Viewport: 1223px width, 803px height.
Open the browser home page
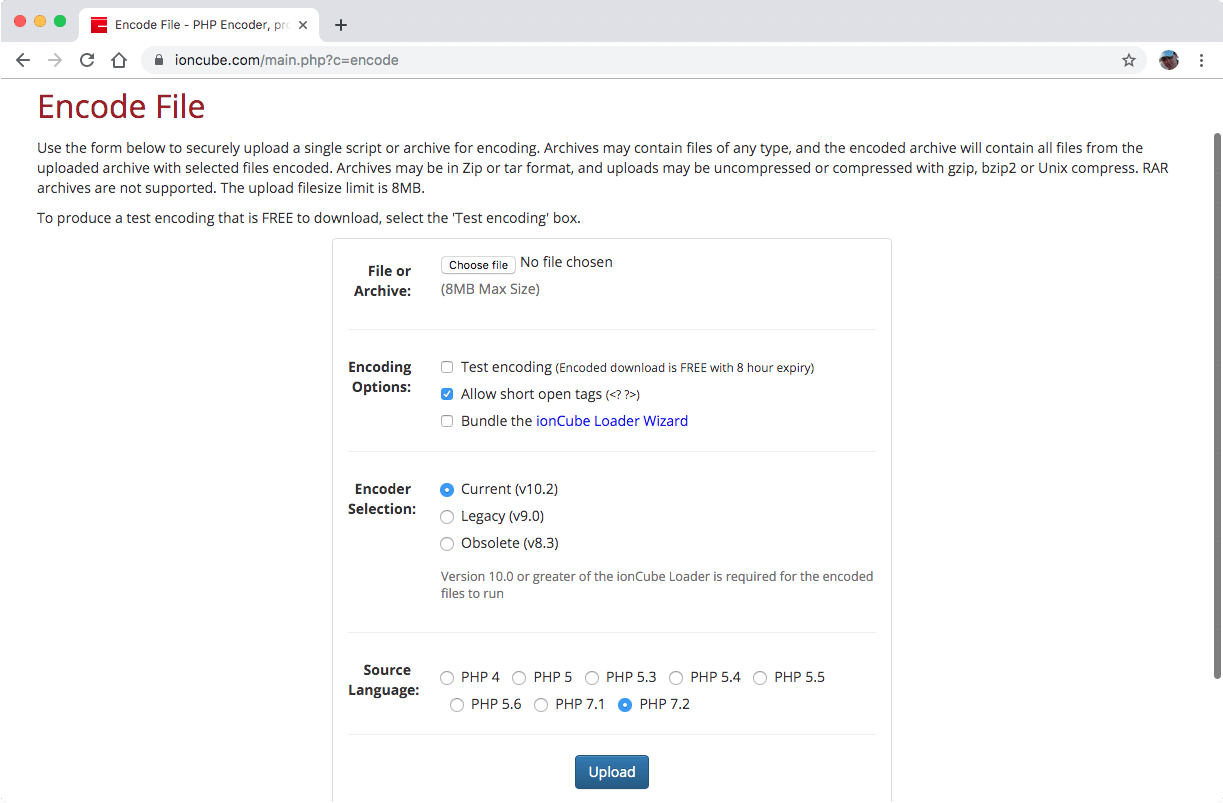118,60
